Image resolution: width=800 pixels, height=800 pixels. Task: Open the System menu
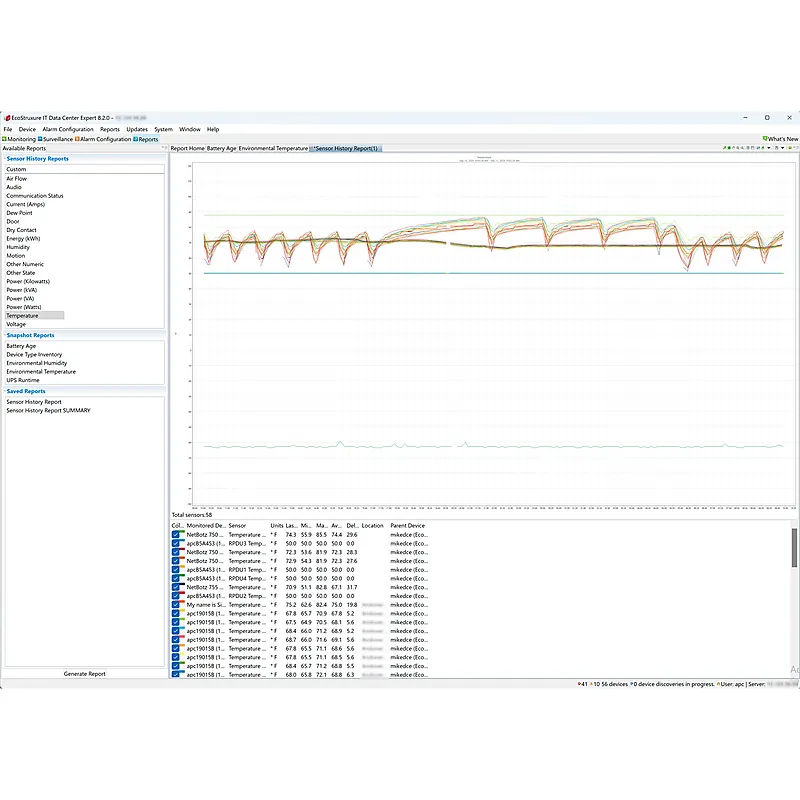pyautogui.click(x=163, y=130)
